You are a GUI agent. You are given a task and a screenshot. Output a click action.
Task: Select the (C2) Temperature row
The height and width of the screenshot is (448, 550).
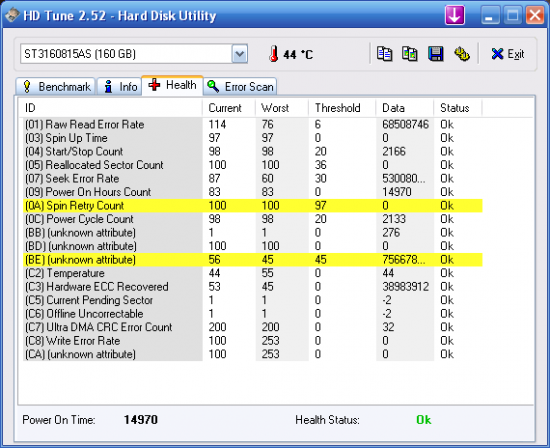pos(253,273)
